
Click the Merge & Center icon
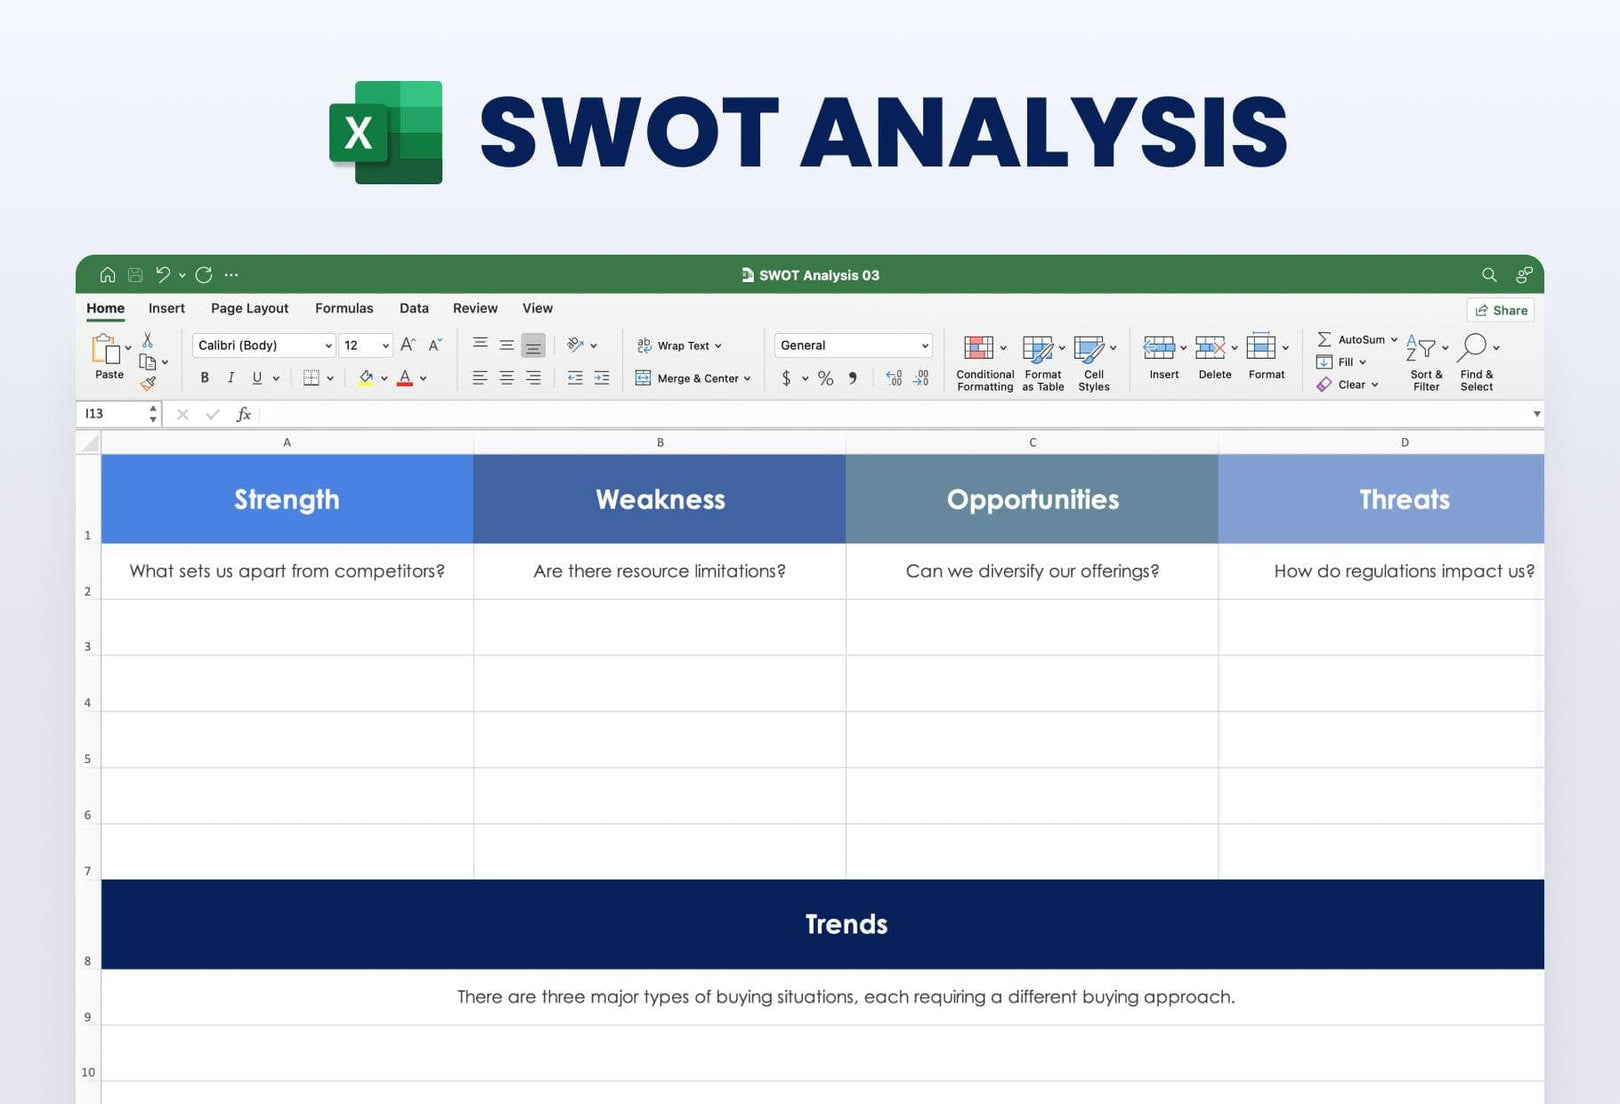[643, 378]
